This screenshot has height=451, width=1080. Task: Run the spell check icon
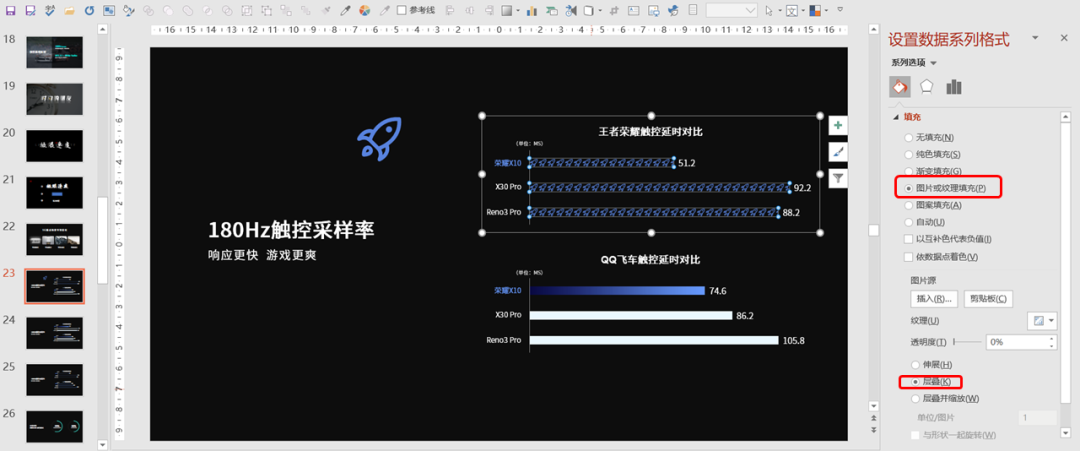[x=50, y=10]
